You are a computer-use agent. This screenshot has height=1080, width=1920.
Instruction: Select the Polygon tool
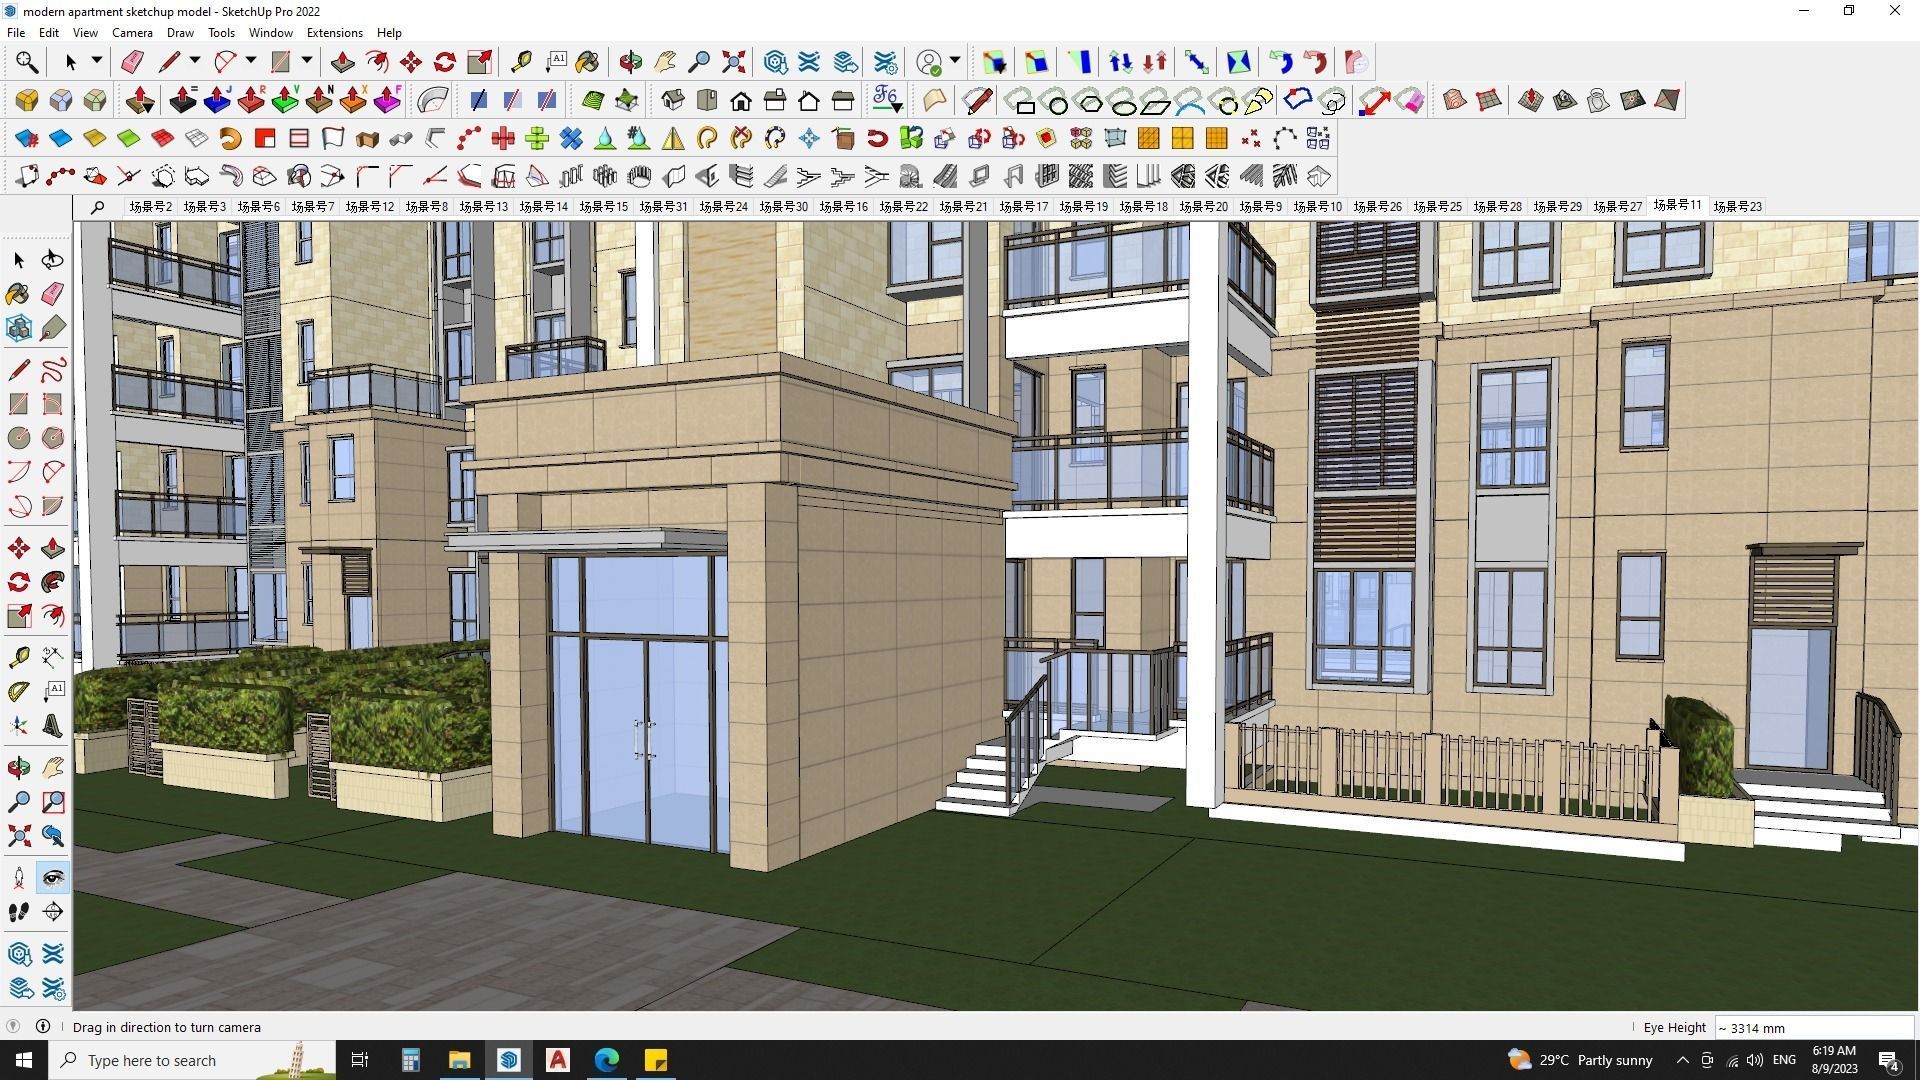(x=52, y=438)
